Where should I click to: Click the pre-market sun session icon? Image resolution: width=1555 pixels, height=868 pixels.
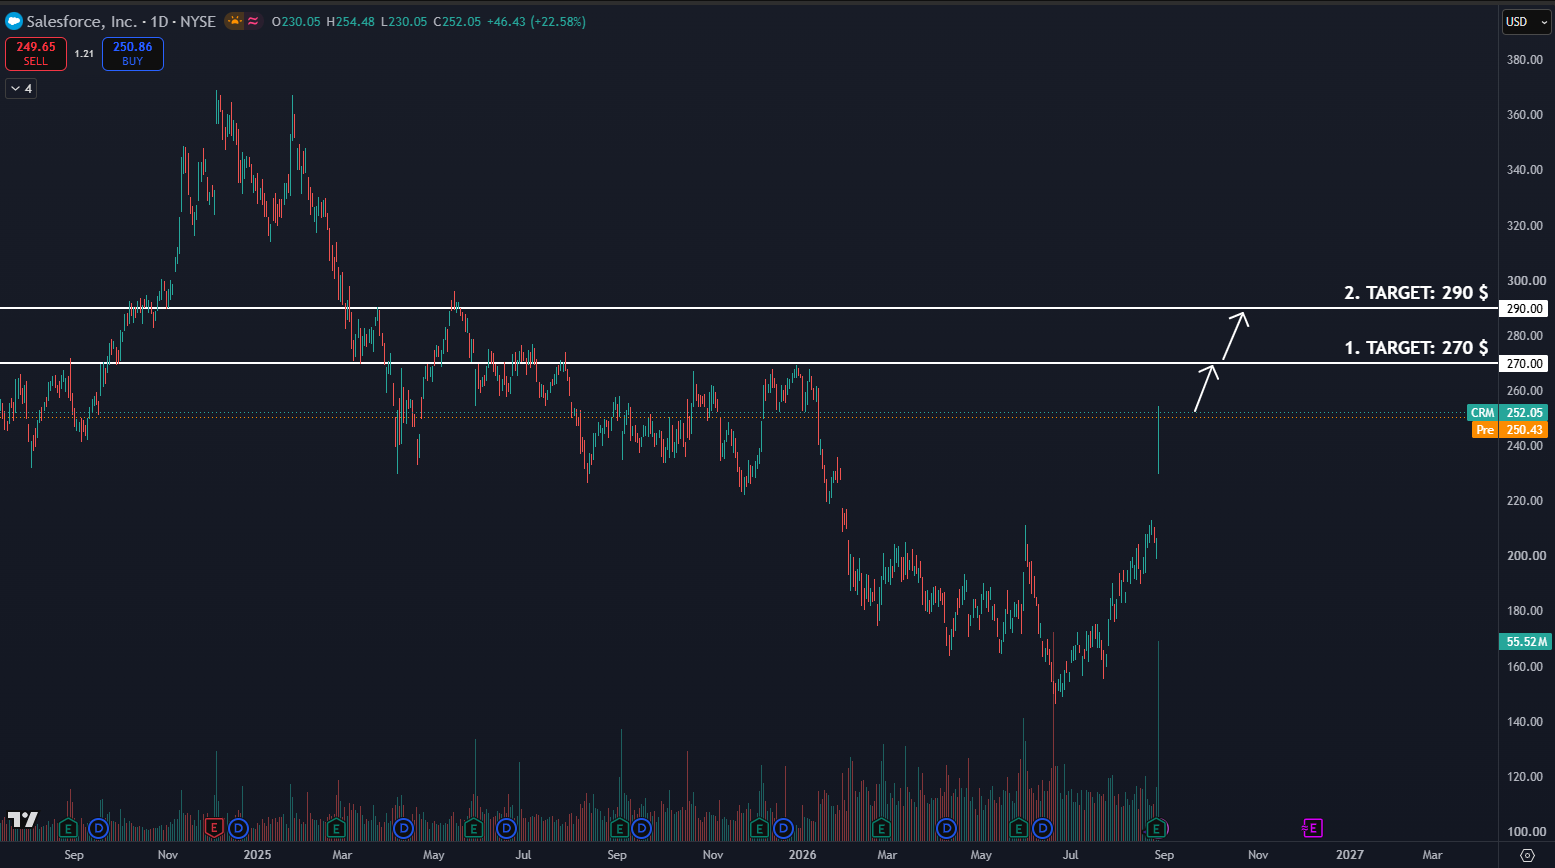tap(234, 21)
